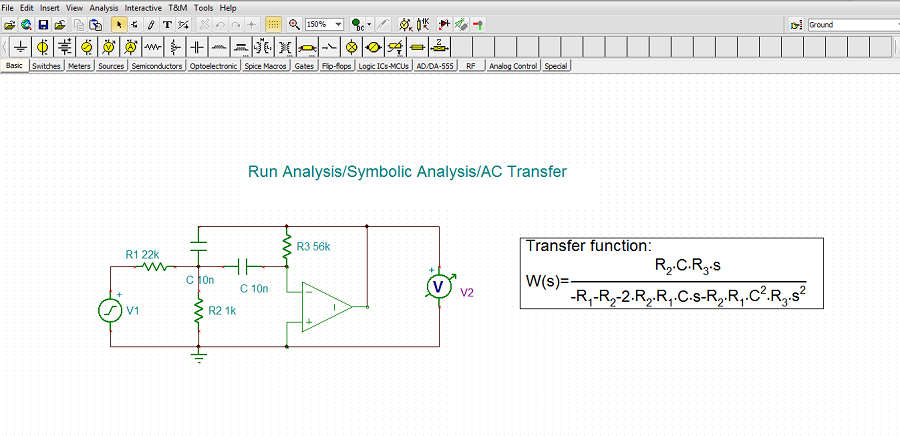
Task: Switch to the Semiconductors component tab
Action: [x=157, y=66]
